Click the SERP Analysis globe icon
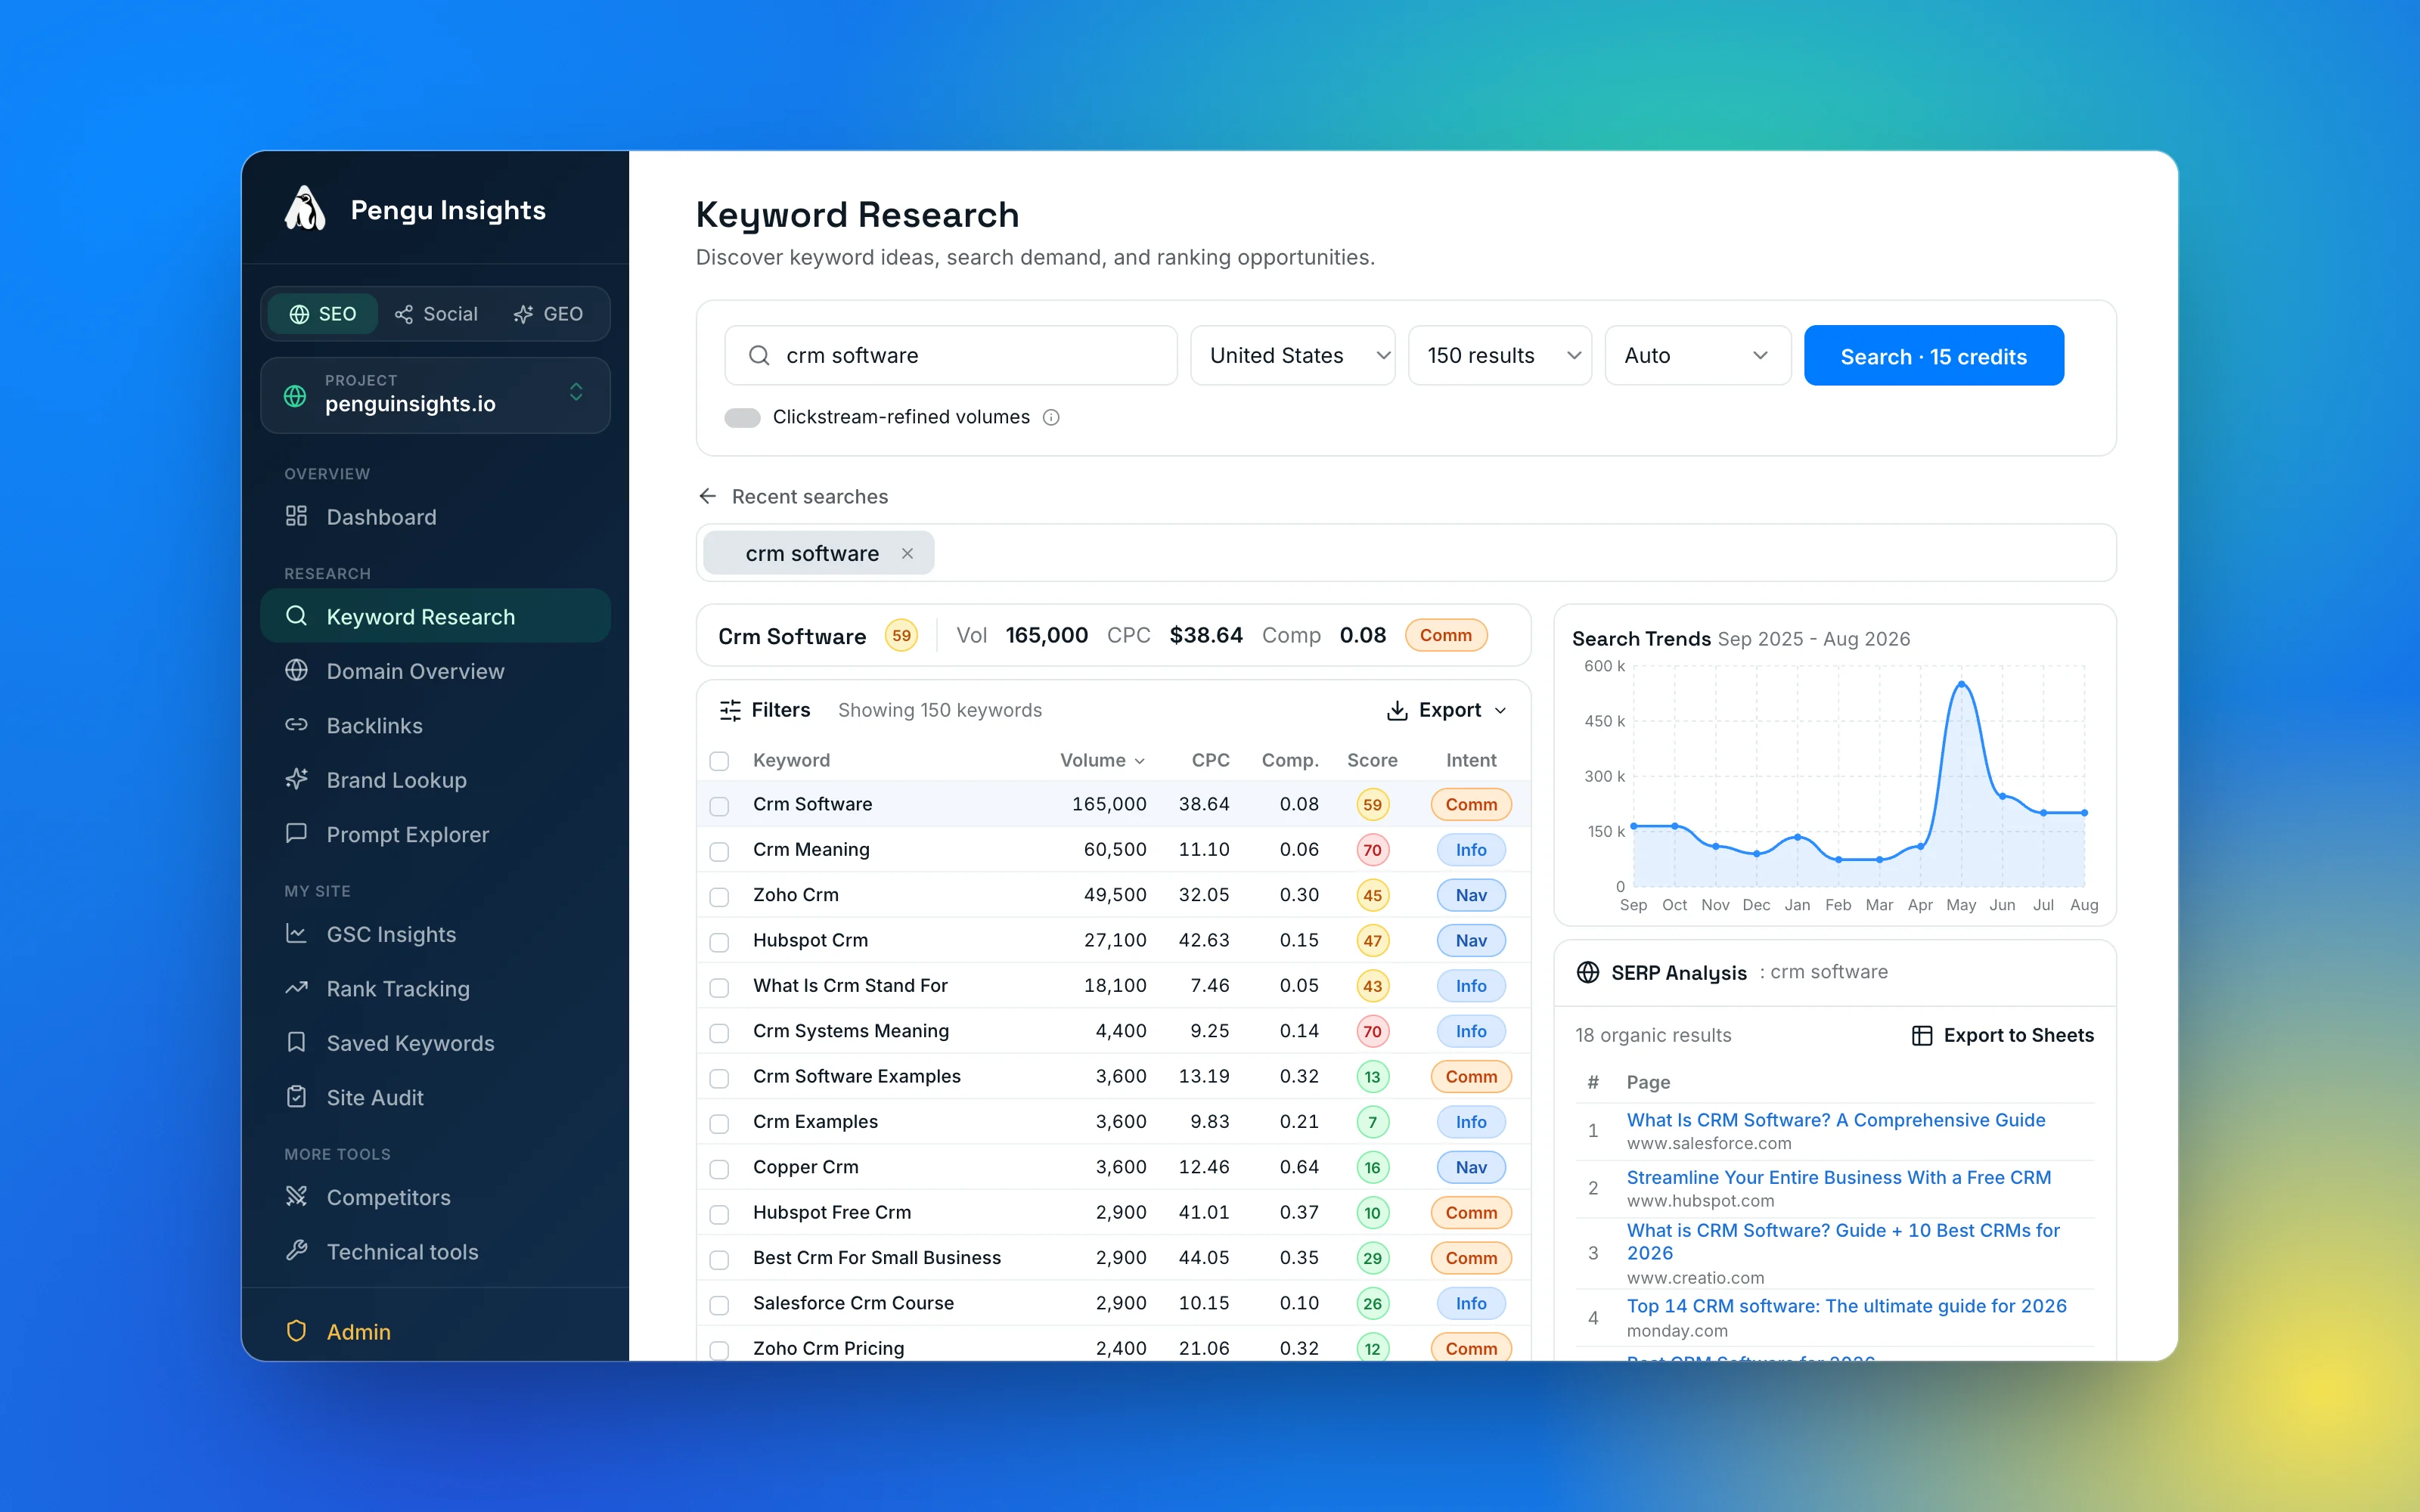The width and height of the screenshot is (2420, 1512). click(x=1588, y=972)
